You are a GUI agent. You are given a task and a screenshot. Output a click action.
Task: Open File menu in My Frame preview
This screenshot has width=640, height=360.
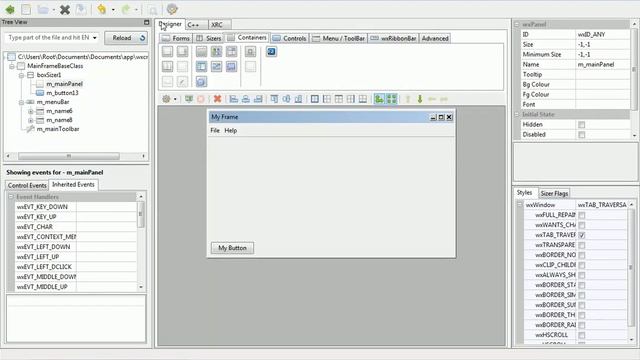pyautogui.click(x=215, y=131)
